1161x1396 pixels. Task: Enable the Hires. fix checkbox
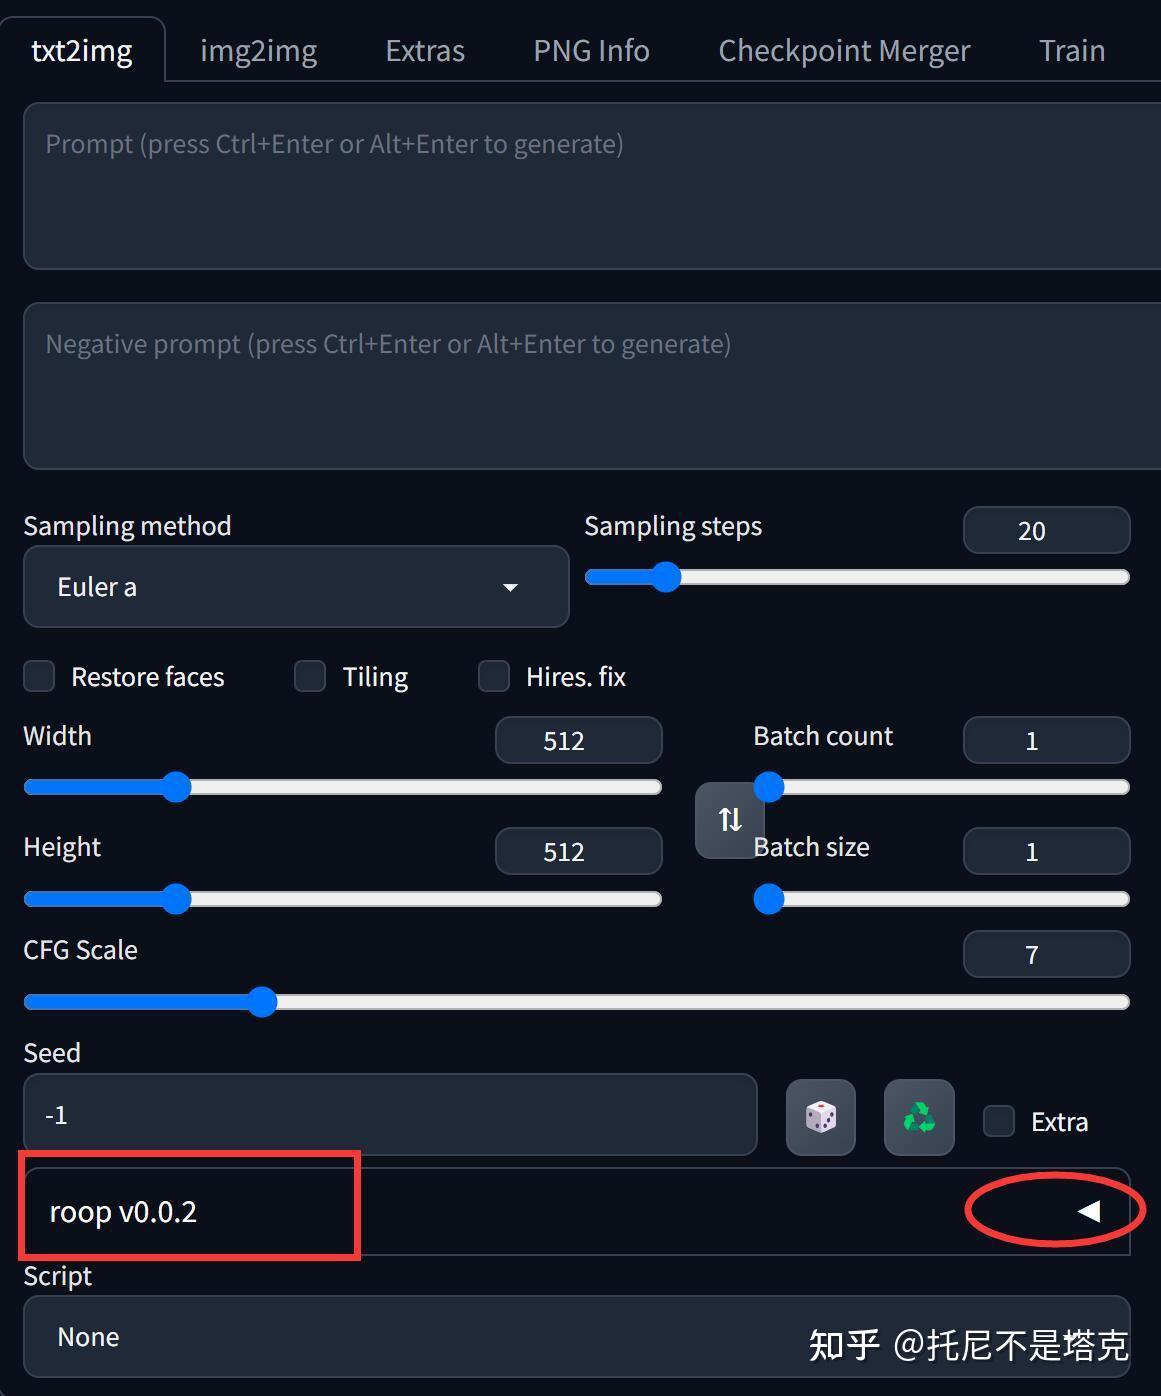494,677
